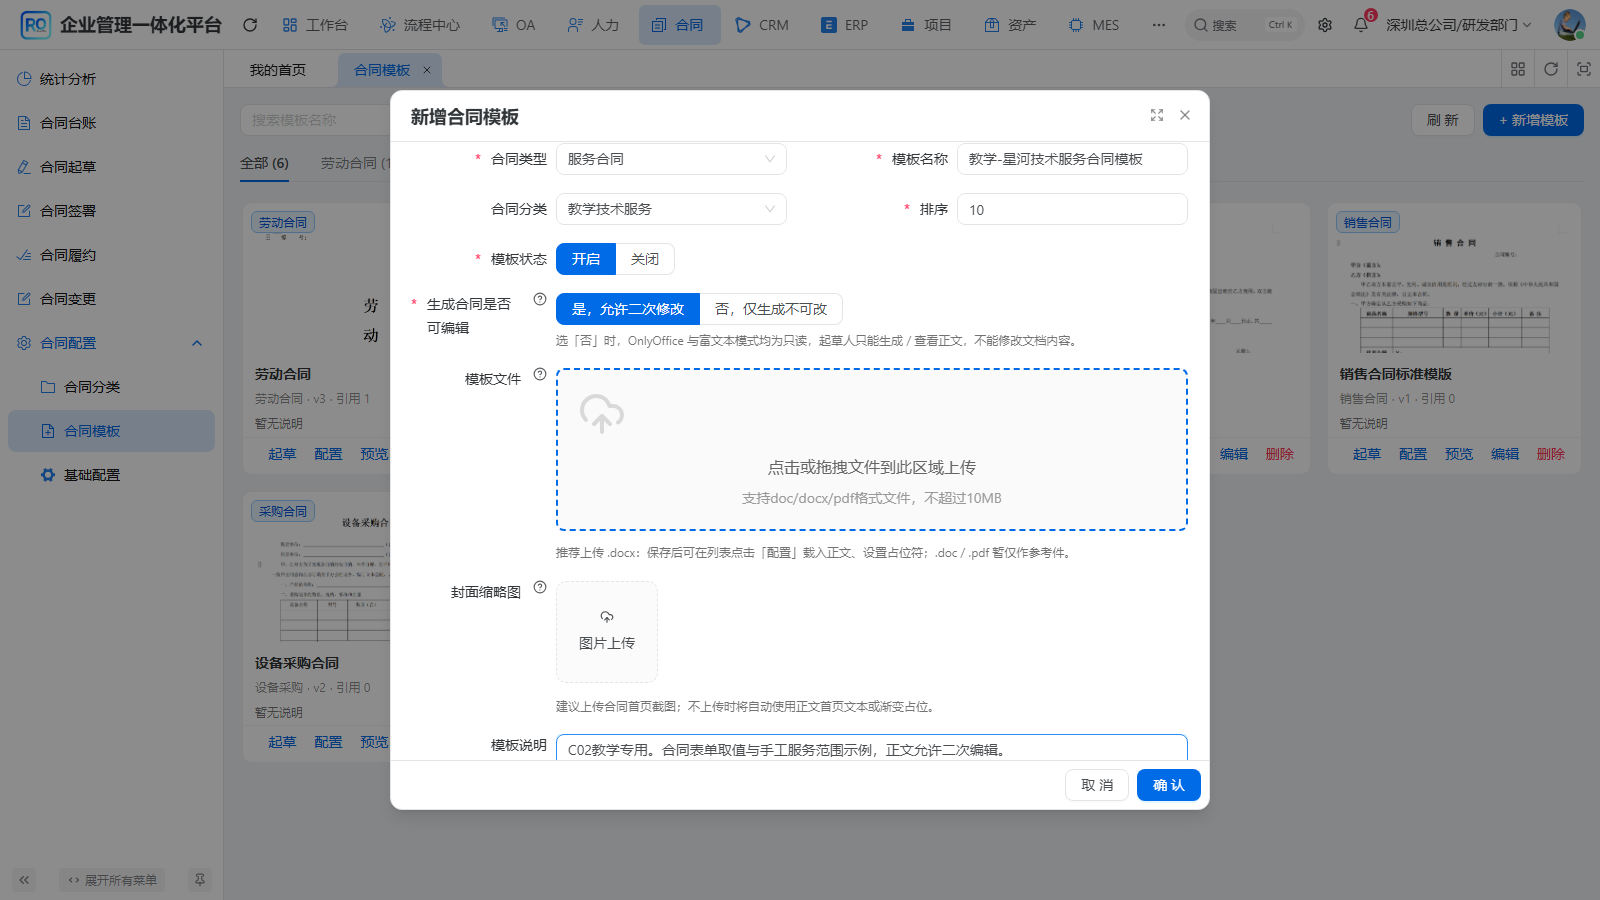Screen dimensions: 1600x900
Task: Open the 合同分类 dropdown
Action: click(x=671, y=209)
